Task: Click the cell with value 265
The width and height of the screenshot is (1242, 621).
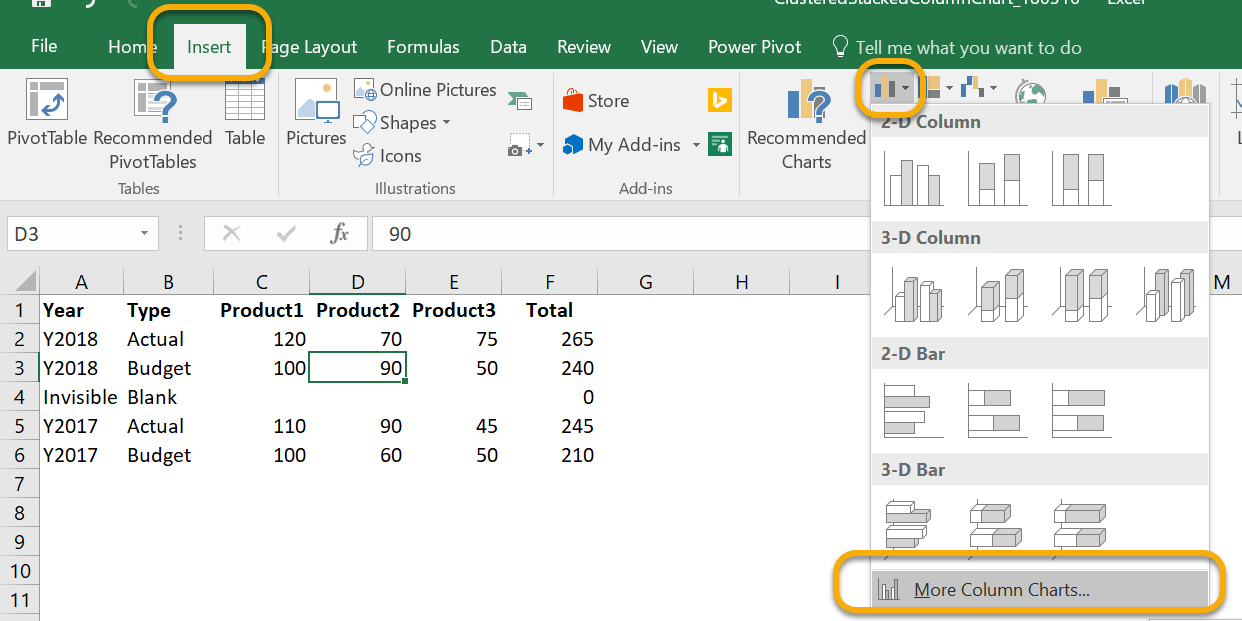Action: (549, 339)
